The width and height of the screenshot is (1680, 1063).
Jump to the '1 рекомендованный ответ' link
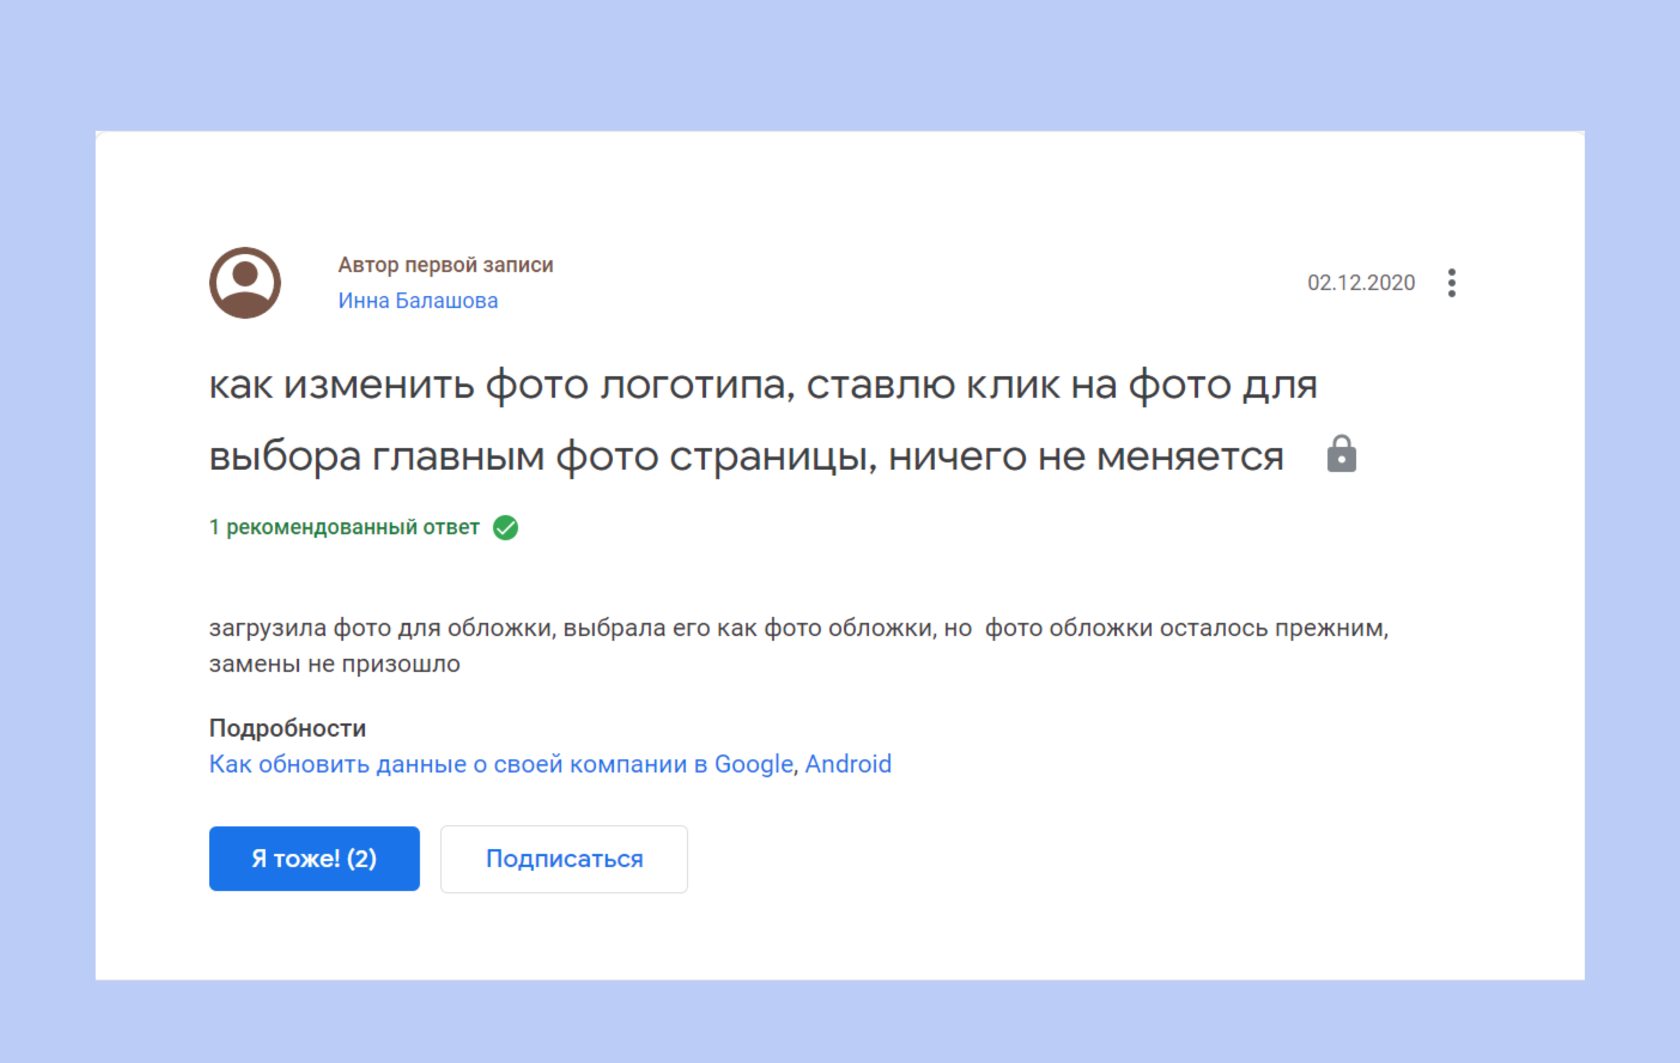pos(344,527)
